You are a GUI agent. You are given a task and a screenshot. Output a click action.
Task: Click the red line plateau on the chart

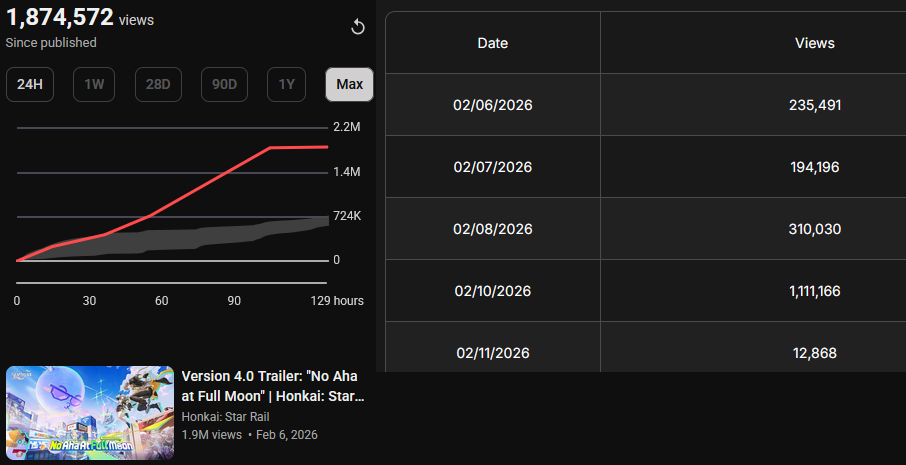click(299, 147)
